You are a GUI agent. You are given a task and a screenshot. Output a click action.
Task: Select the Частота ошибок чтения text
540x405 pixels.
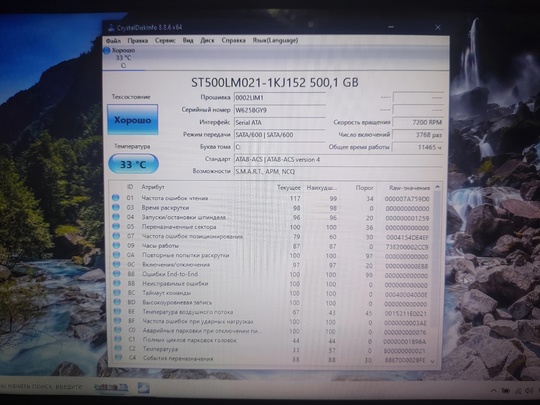[175, 198]
